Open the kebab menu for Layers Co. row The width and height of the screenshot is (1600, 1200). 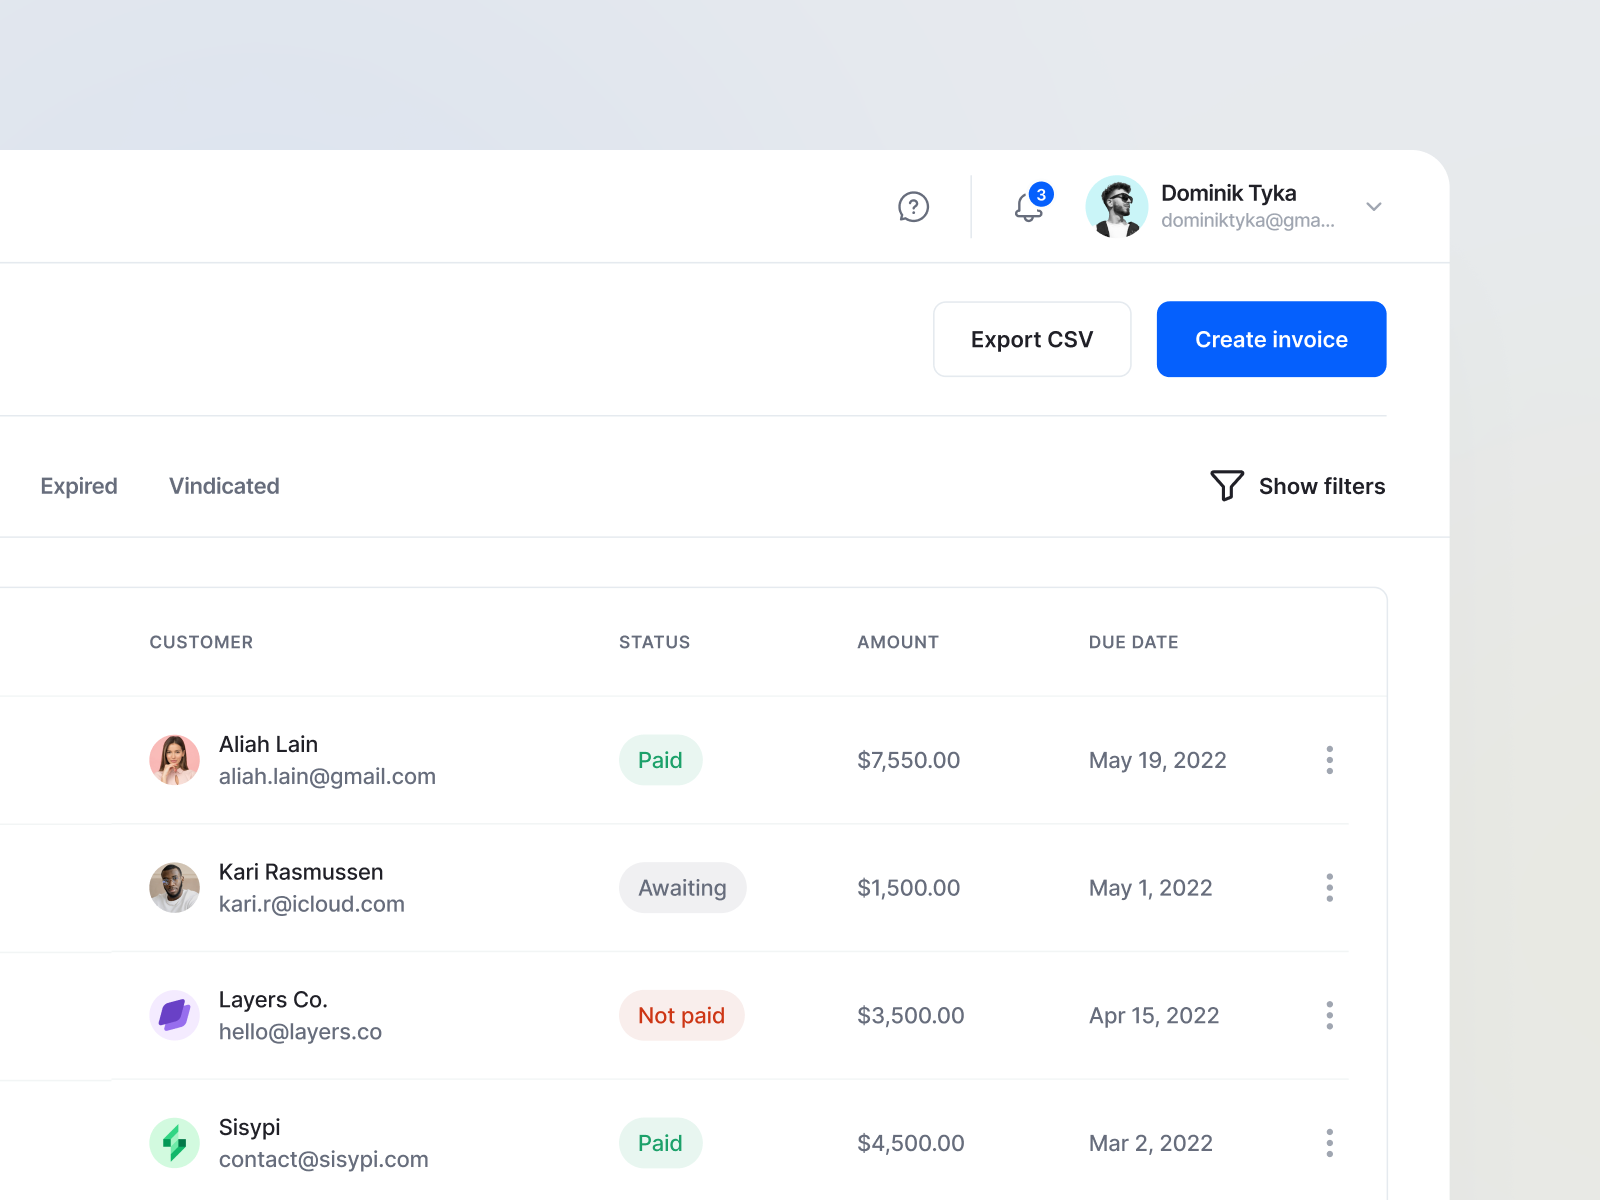click(1330, 1015)
